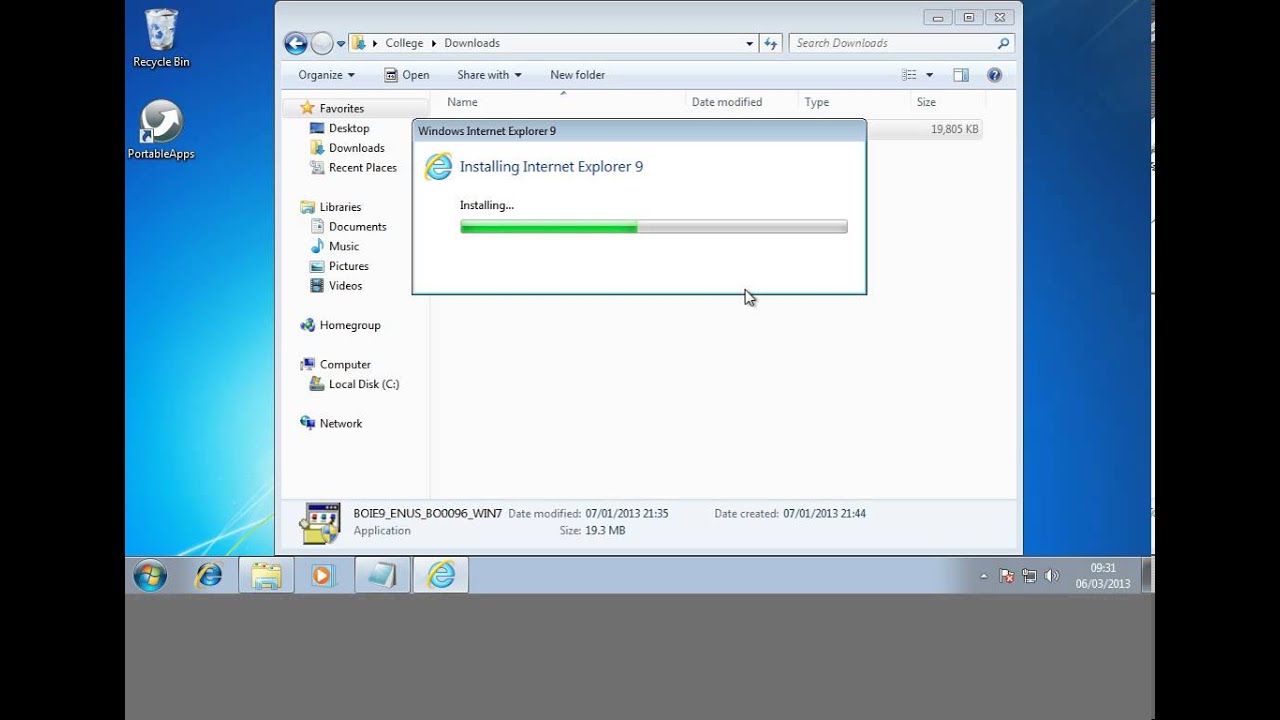Select Libraries in the navigation pane

click(340, 207)
